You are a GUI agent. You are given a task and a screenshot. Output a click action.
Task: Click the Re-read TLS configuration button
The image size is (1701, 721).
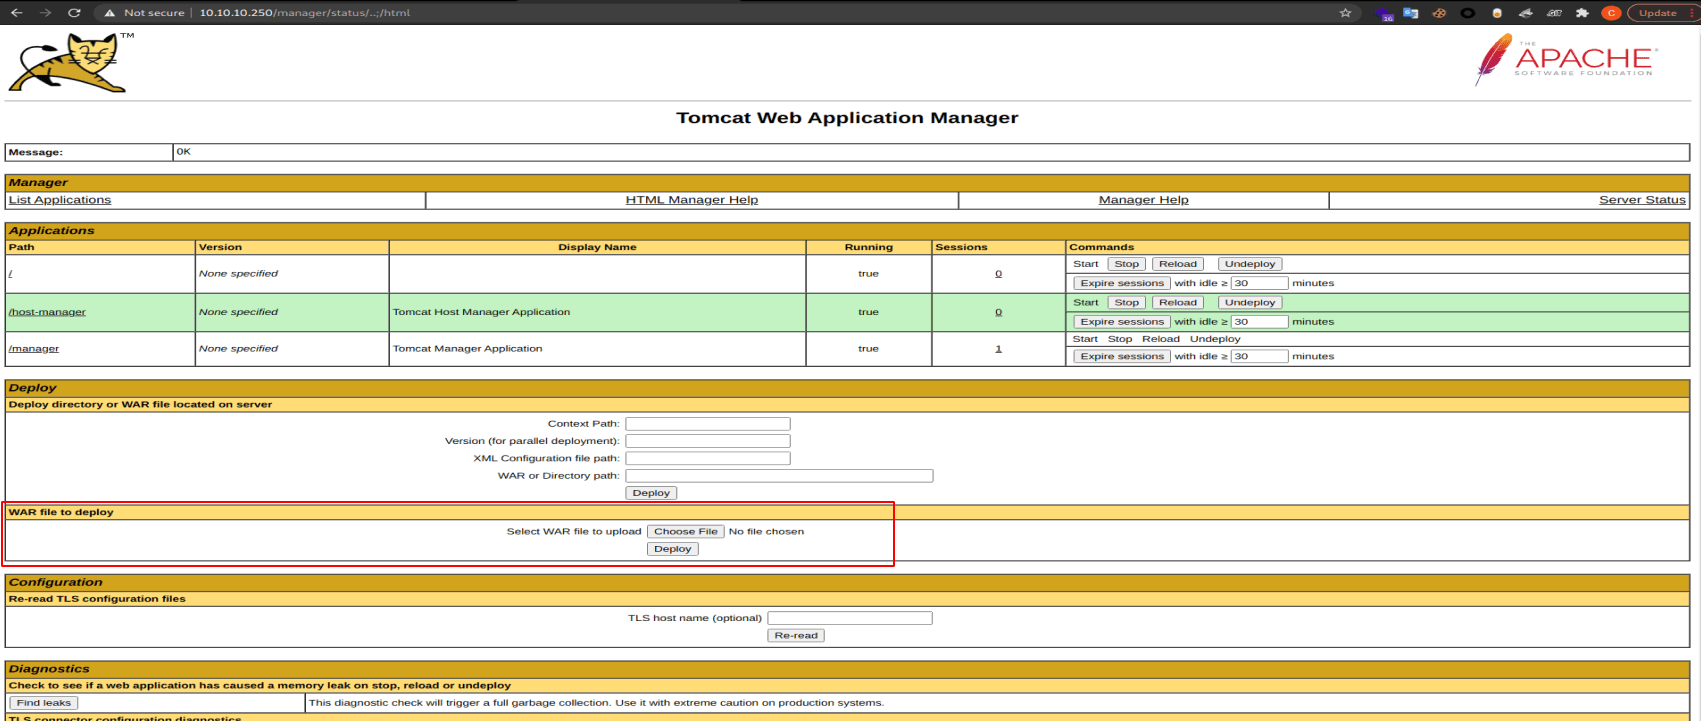point(796,635)
